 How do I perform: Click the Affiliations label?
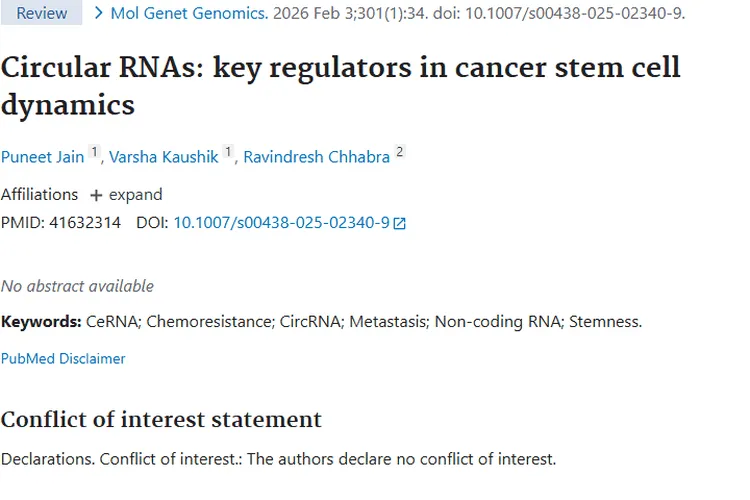[39, 194]
